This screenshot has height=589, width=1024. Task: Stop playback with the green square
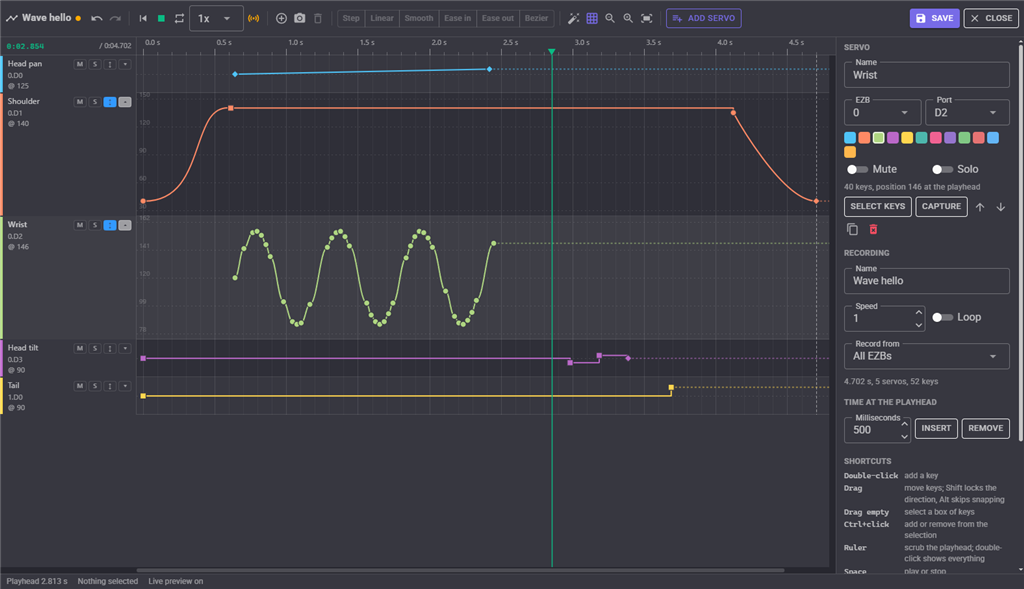[x=161, y=18]
